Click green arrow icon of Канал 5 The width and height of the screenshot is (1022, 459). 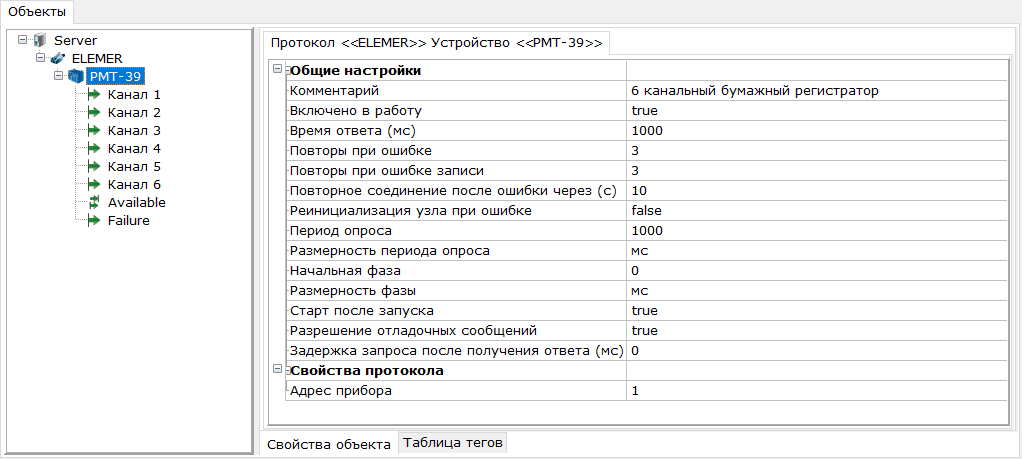[x=93, y=166]
